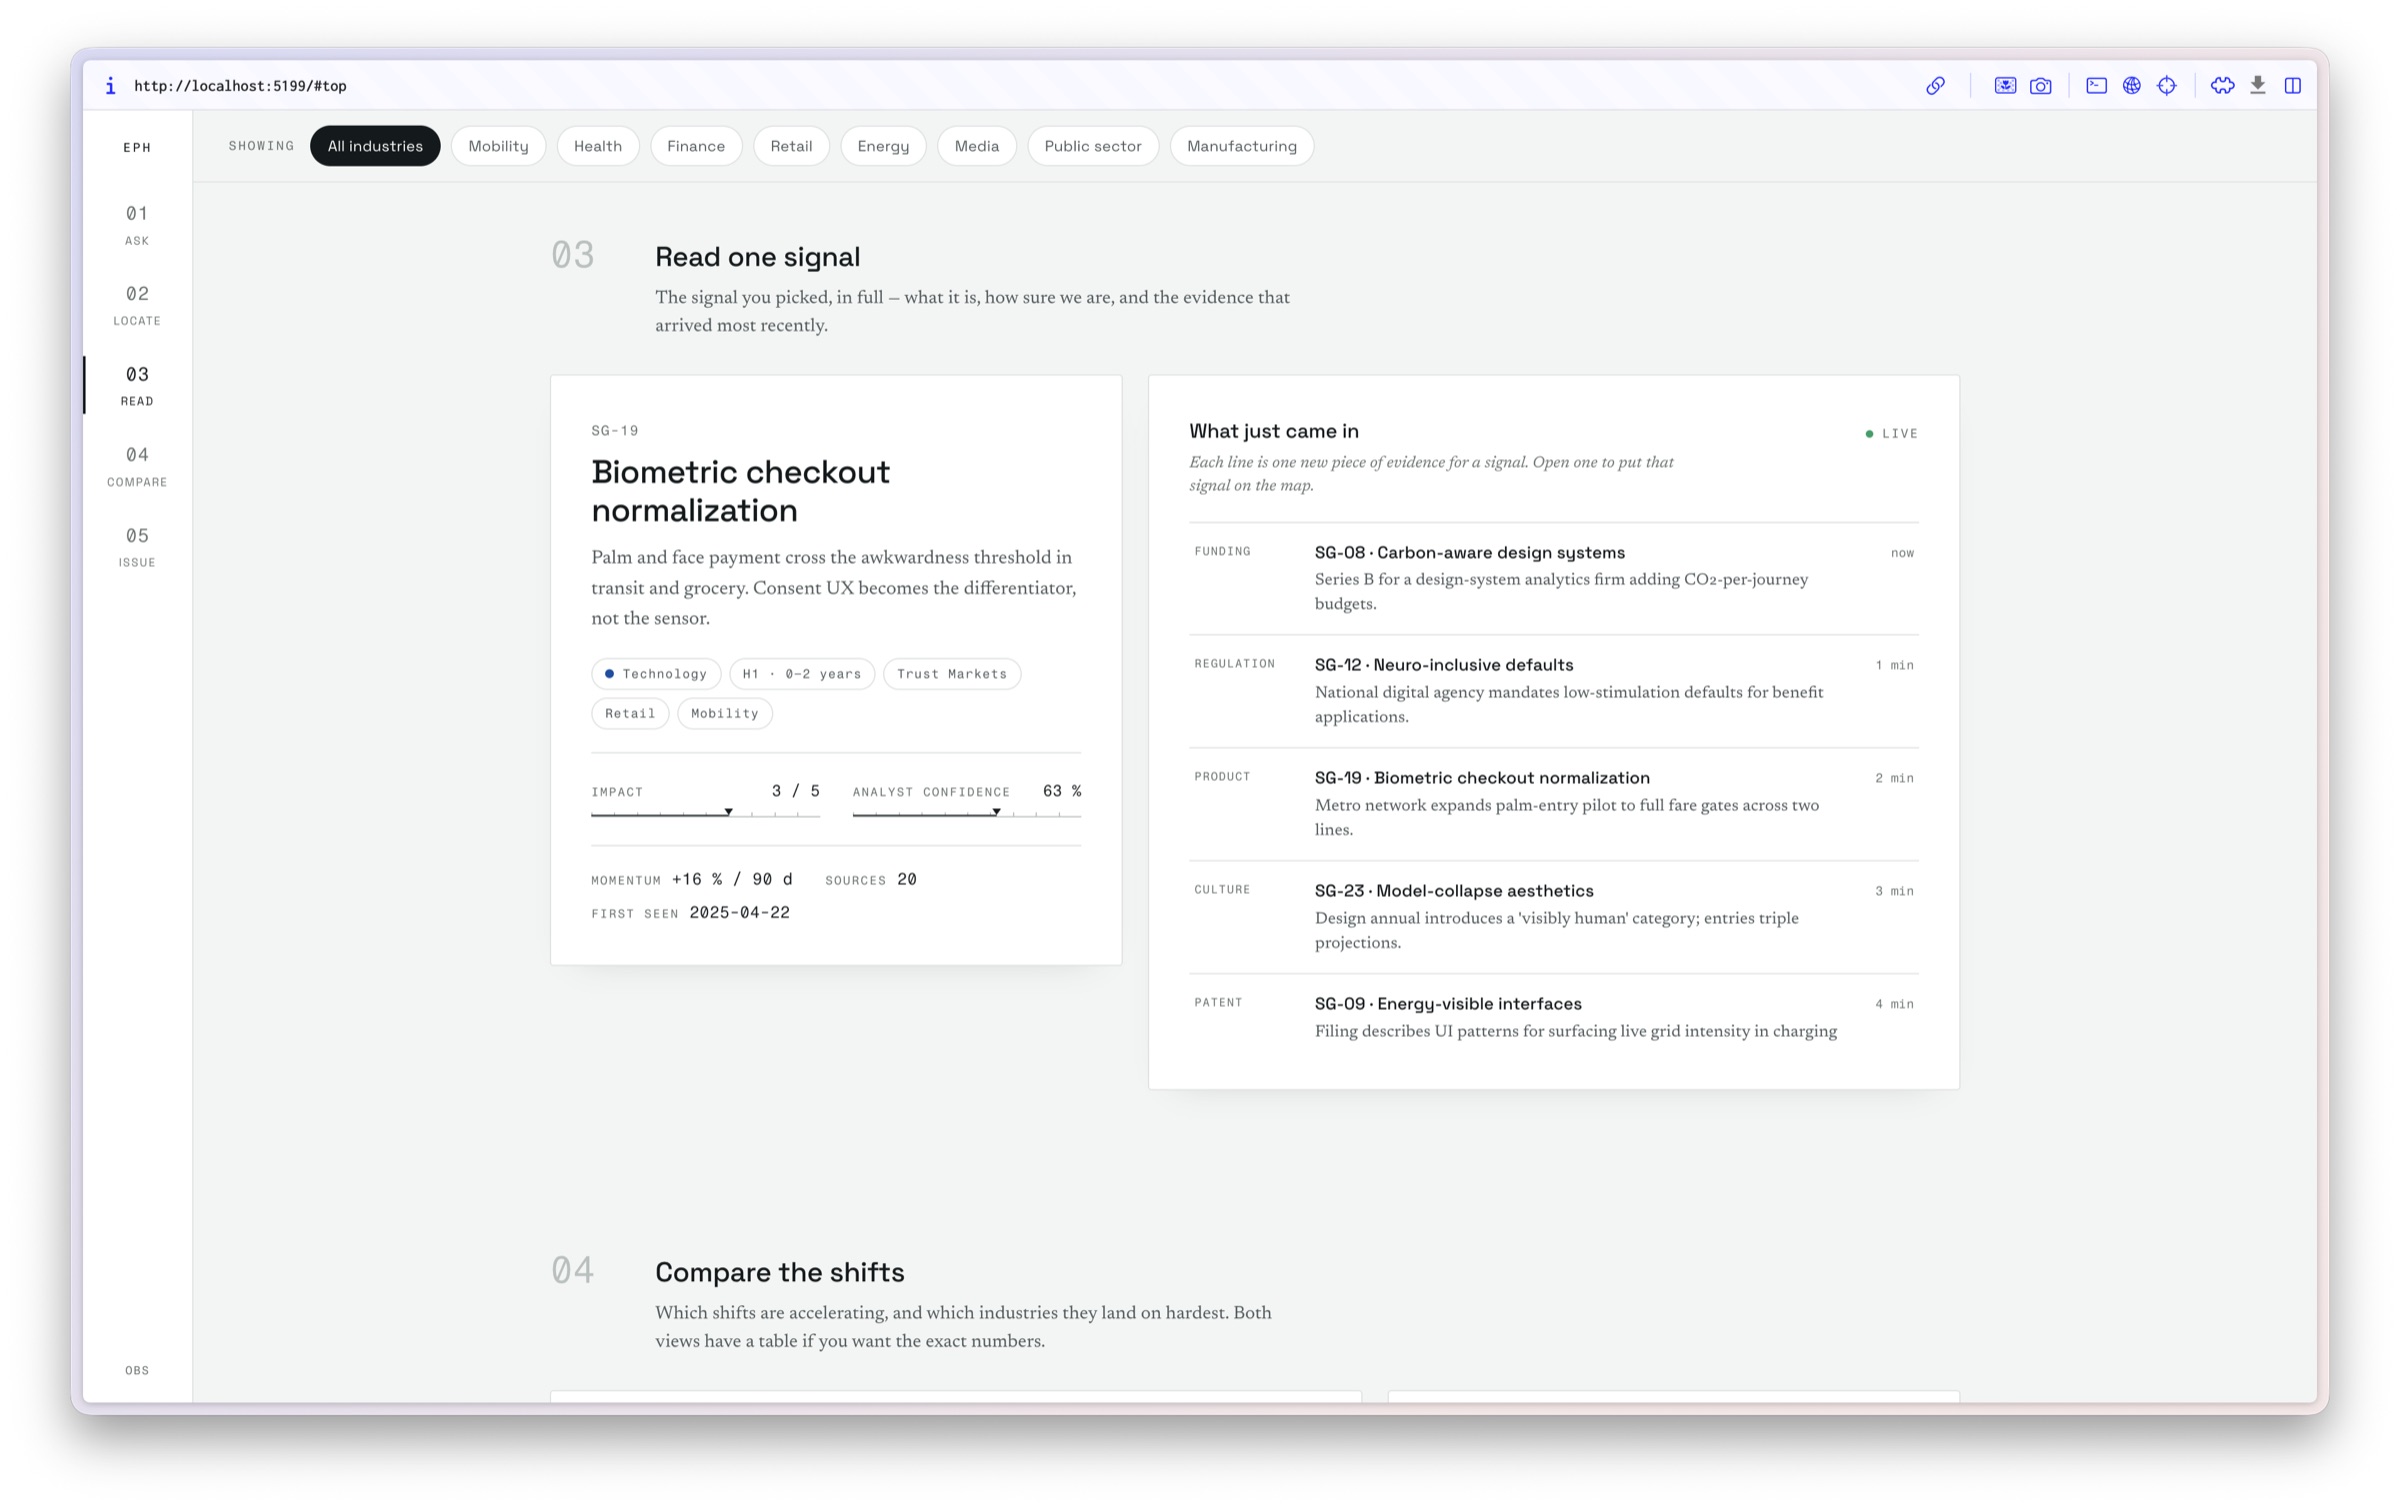
Task: Toggle the split-view sidebar panel icon
Action: point(2293,86)
